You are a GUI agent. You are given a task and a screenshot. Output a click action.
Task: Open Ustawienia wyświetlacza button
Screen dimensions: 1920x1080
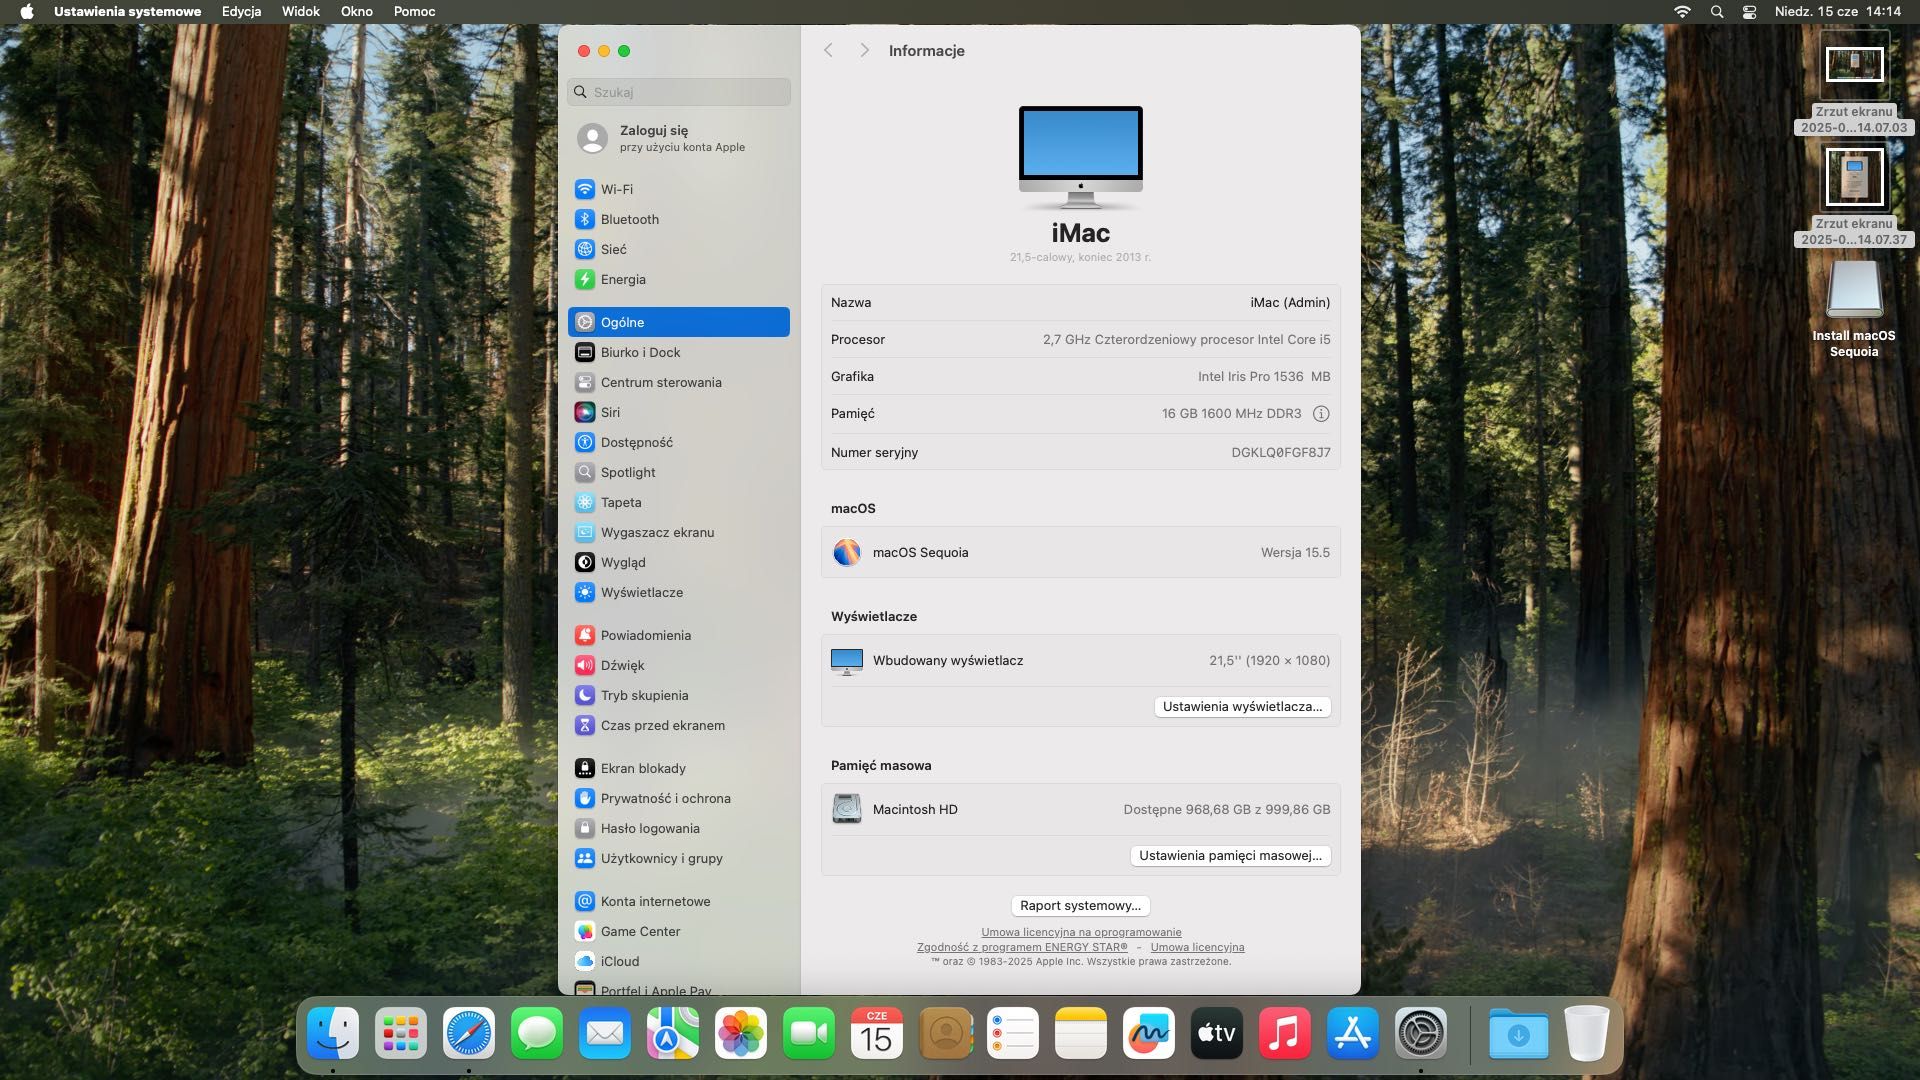pyautogui.click(x=1242, y=706)
